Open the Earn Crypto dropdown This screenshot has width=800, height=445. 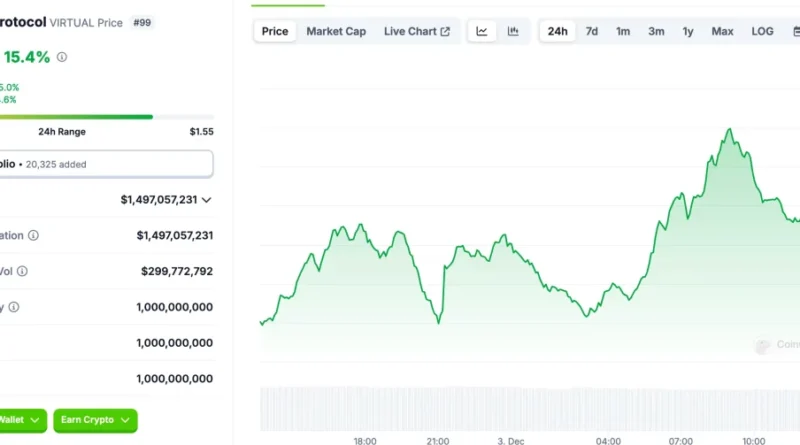tap(95, 420)
